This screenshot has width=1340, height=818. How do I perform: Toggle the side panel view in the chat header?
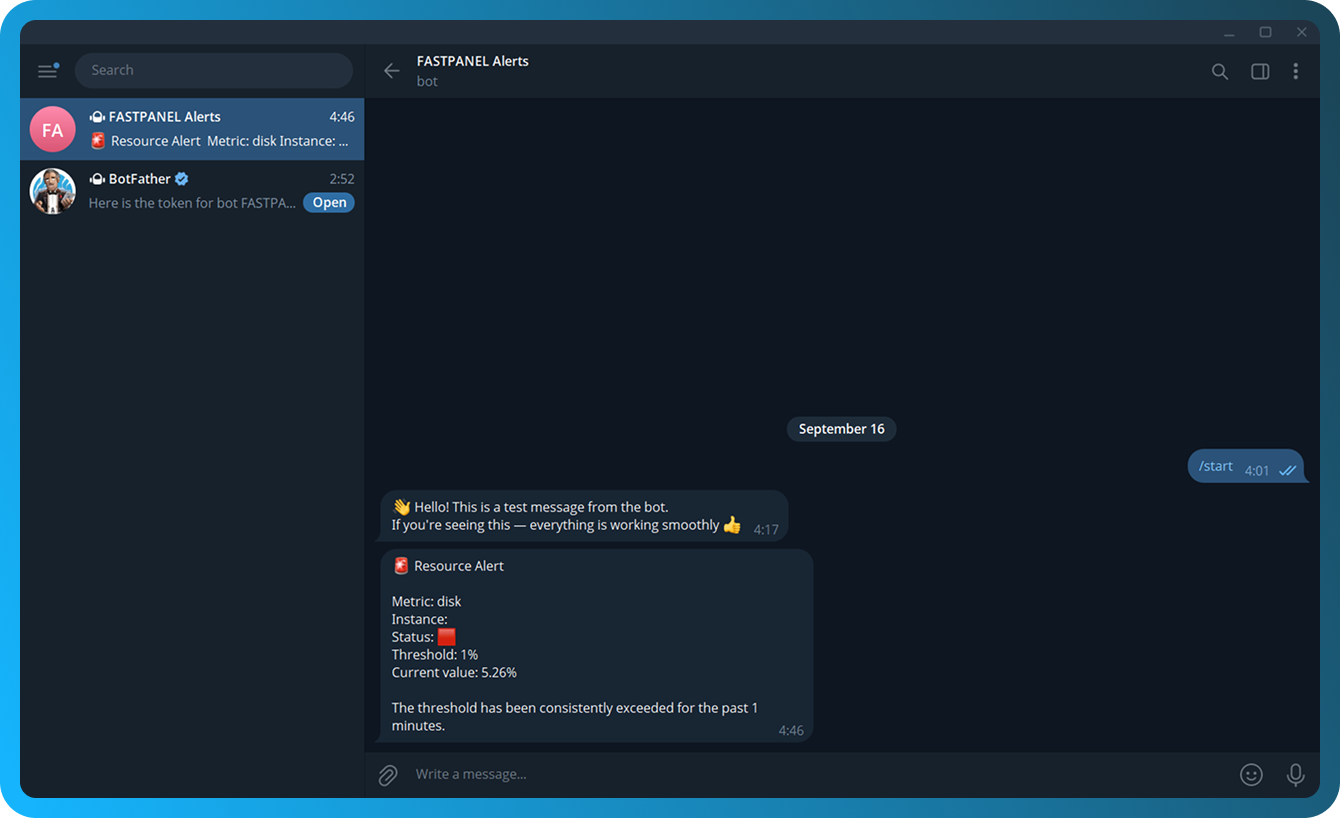point(1259,71)
